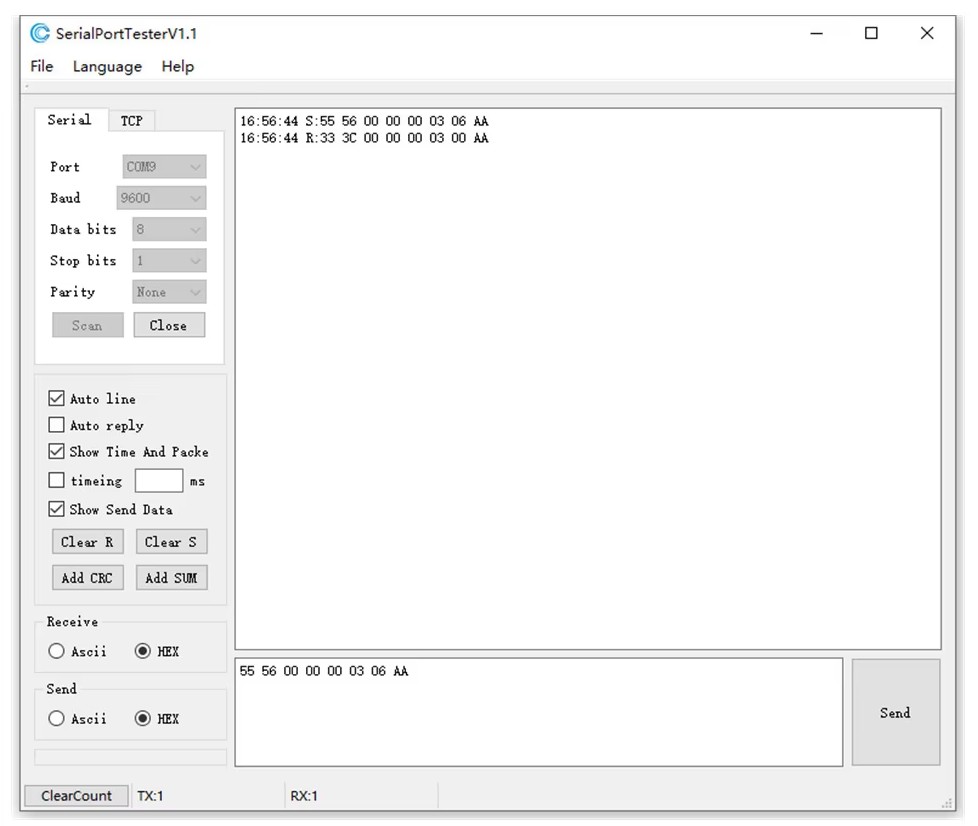Open the Language menu
The width and height of the screenshot is (978, 826).
pyautogui.click(x=107, y=66)
